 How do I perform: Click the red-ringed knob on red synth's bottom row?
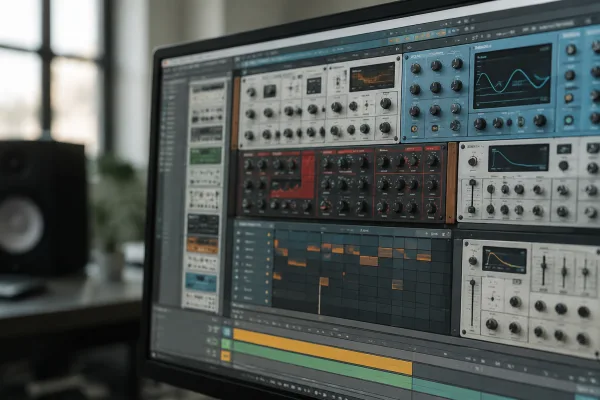click(325, 206)
